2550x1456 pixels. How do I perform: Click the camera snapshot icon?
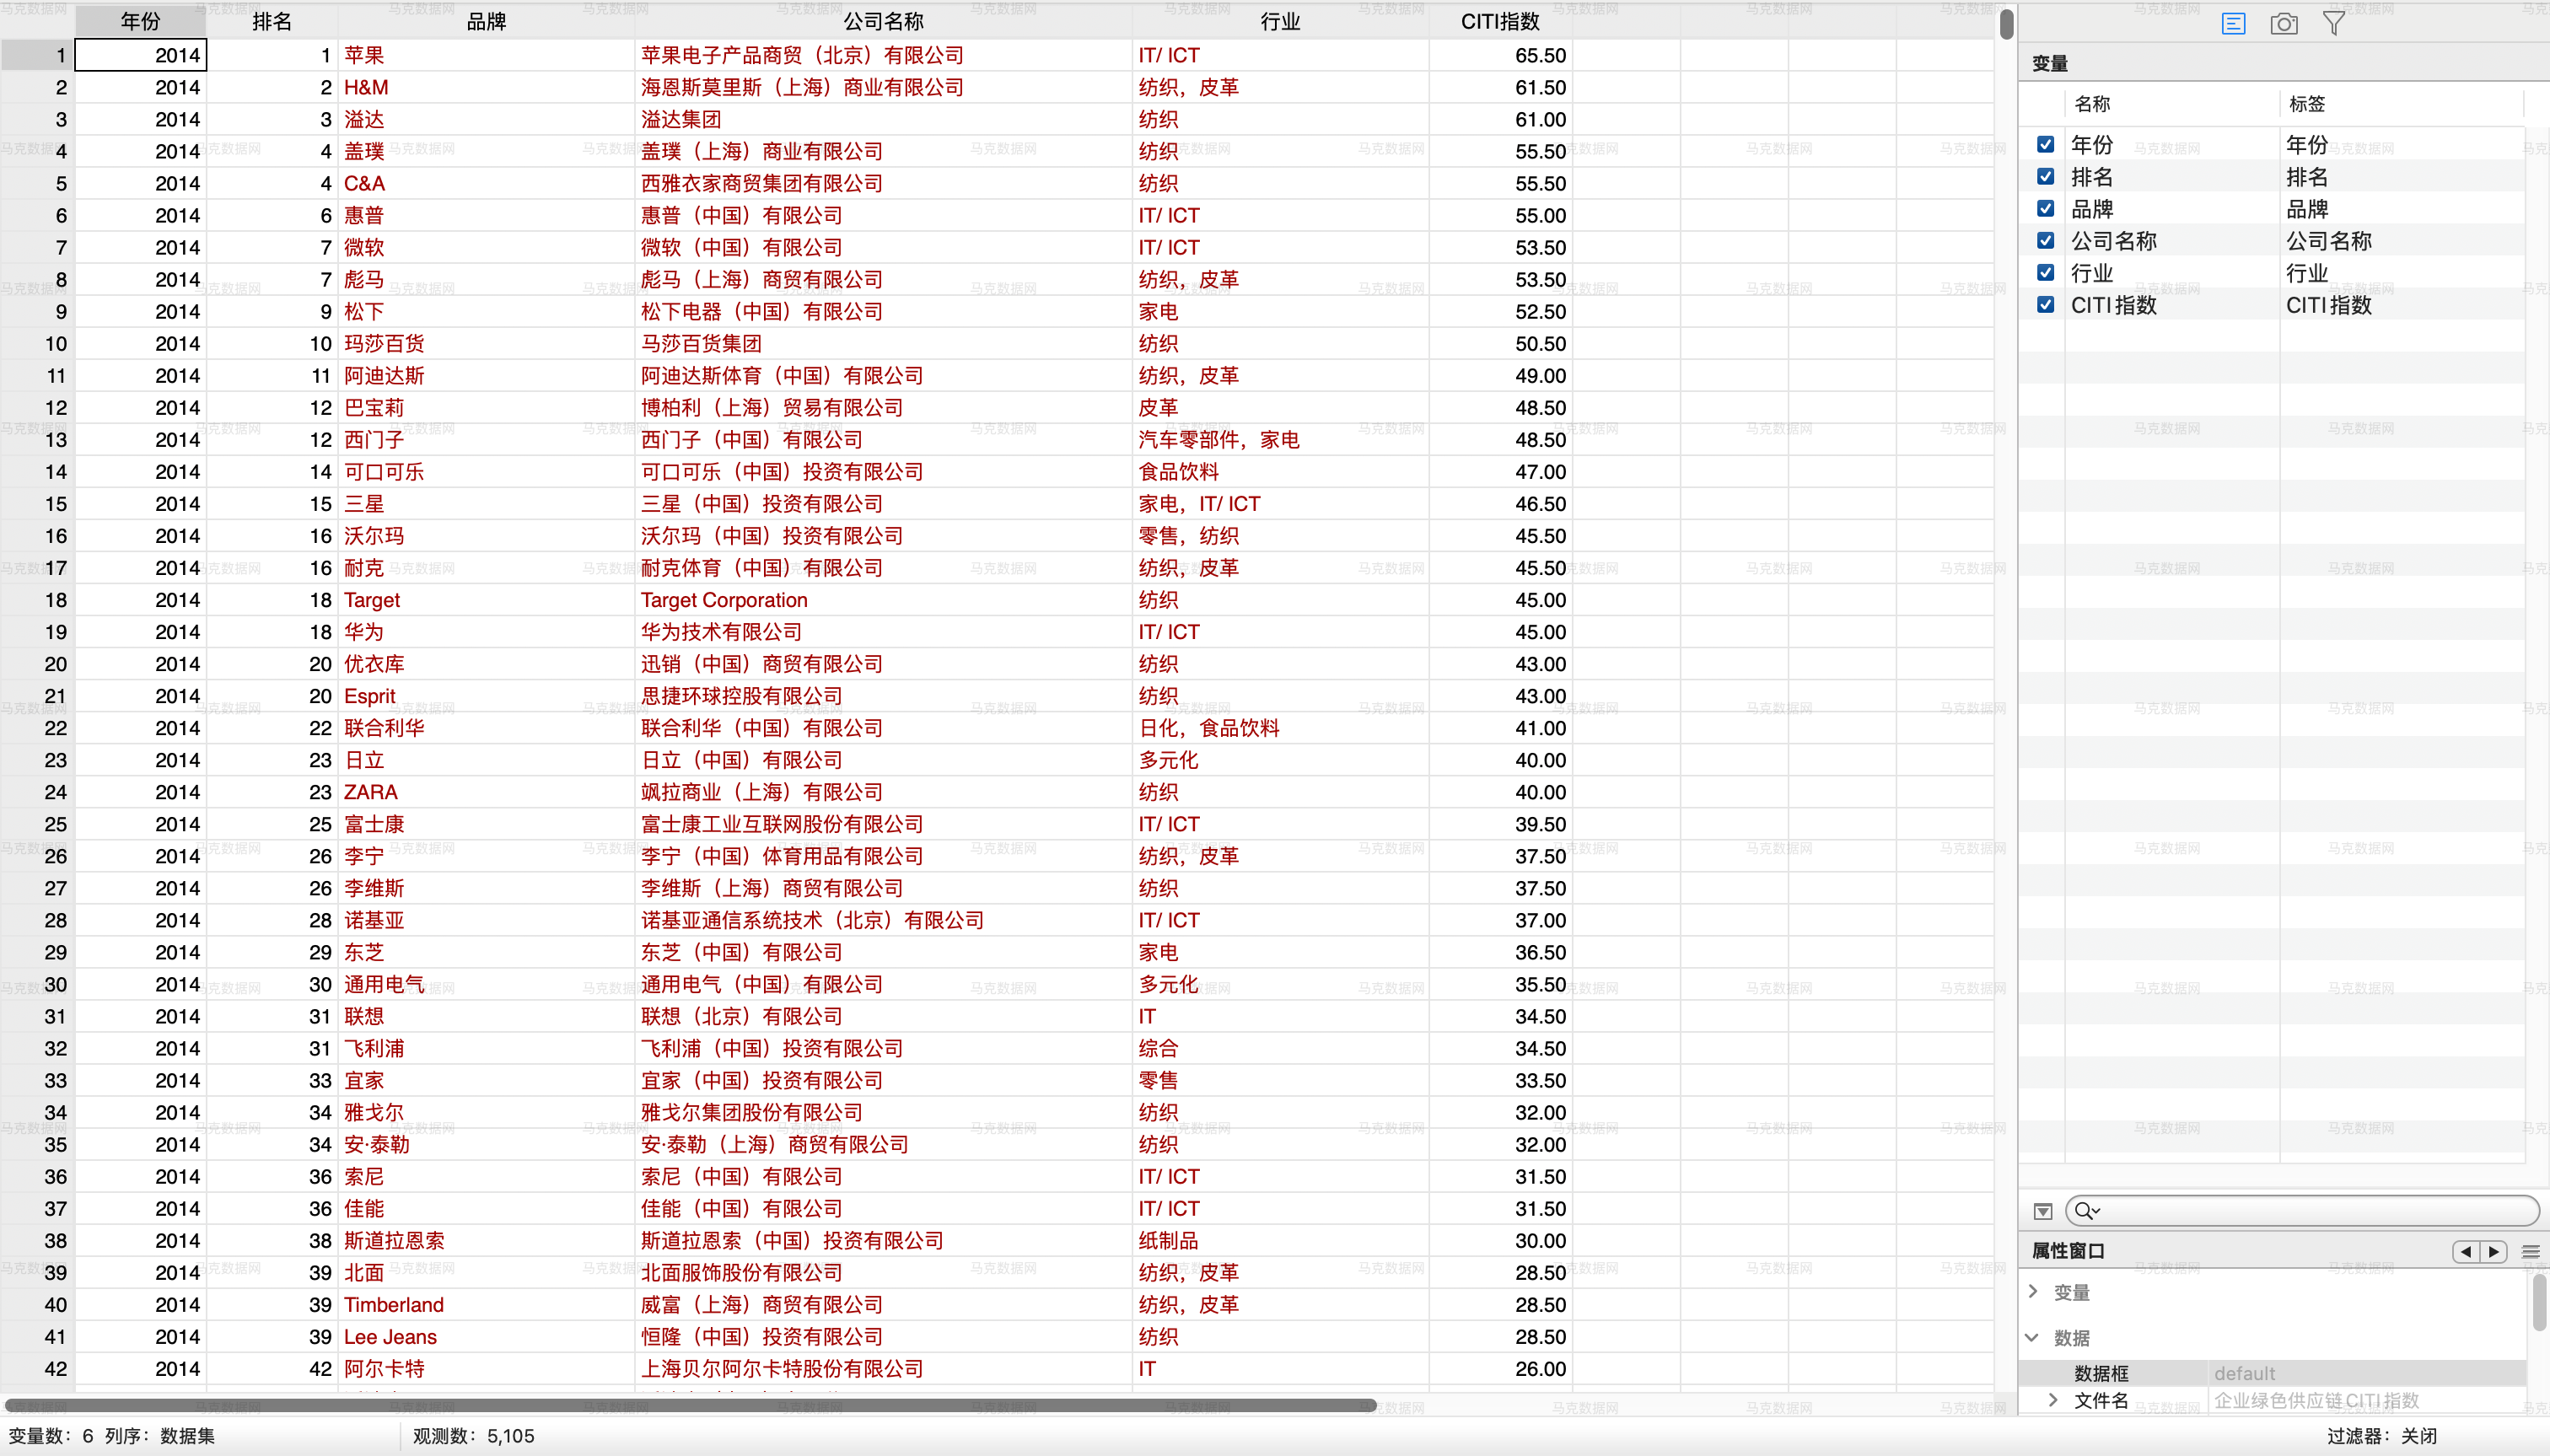(x=2284, y=23)
